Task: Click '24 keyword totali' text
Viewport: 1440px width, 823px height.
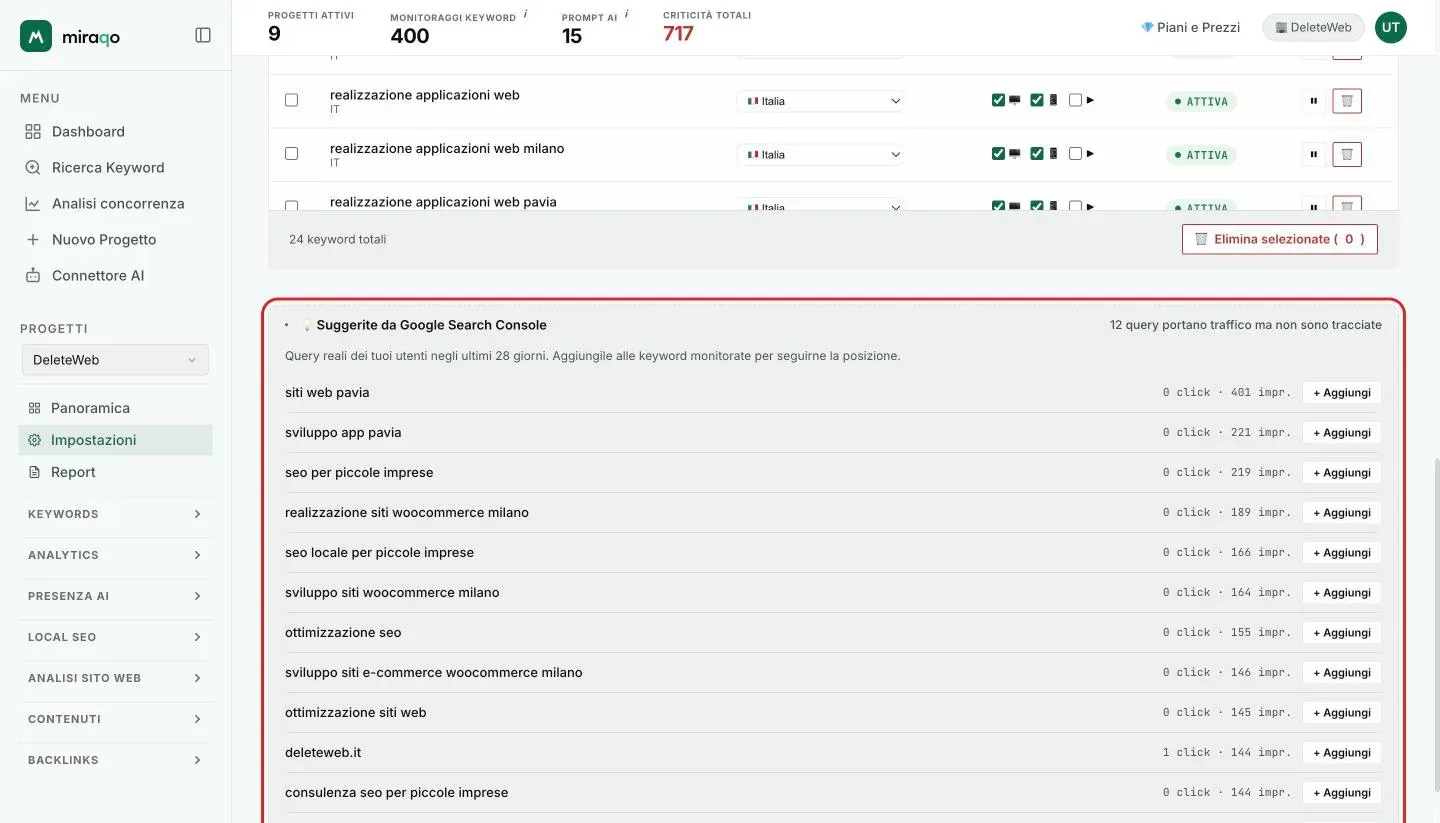Action: point(337,239)
